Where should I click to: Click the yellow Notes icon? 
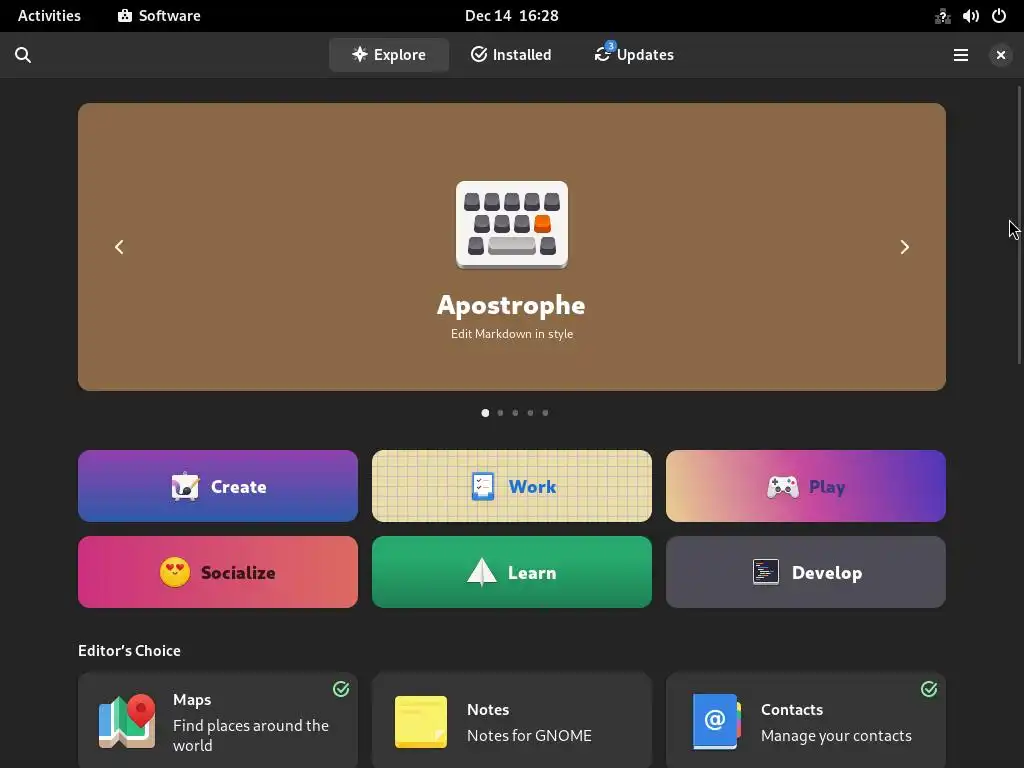(x=421, y=722)
